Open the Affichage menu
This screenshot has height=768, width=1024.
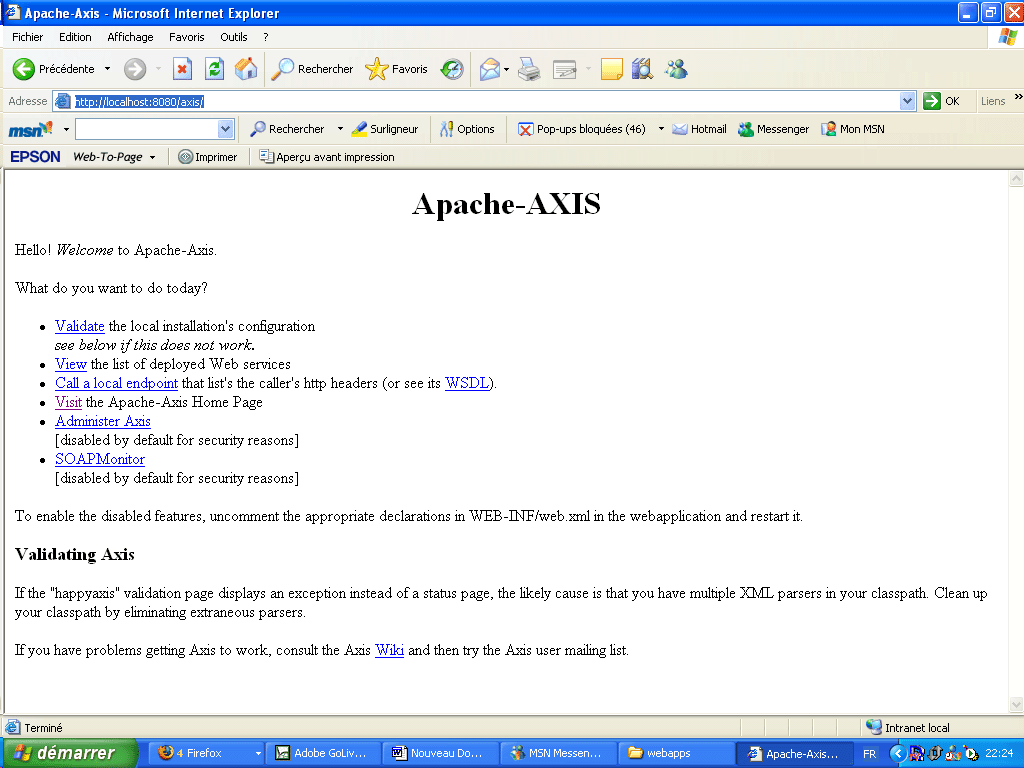pyautogui.click(x=130, y=37)
